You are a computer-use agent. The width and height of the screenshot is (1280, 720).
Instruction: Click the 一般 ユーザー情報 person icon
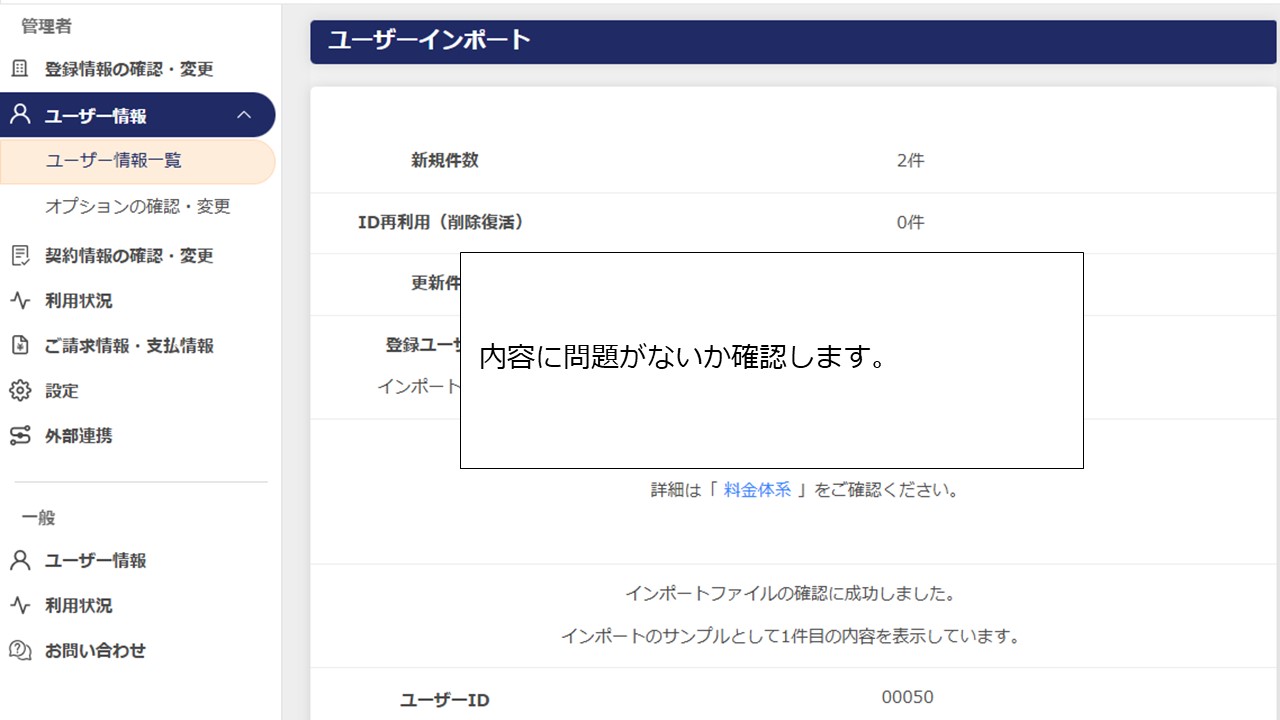[17, 560]
